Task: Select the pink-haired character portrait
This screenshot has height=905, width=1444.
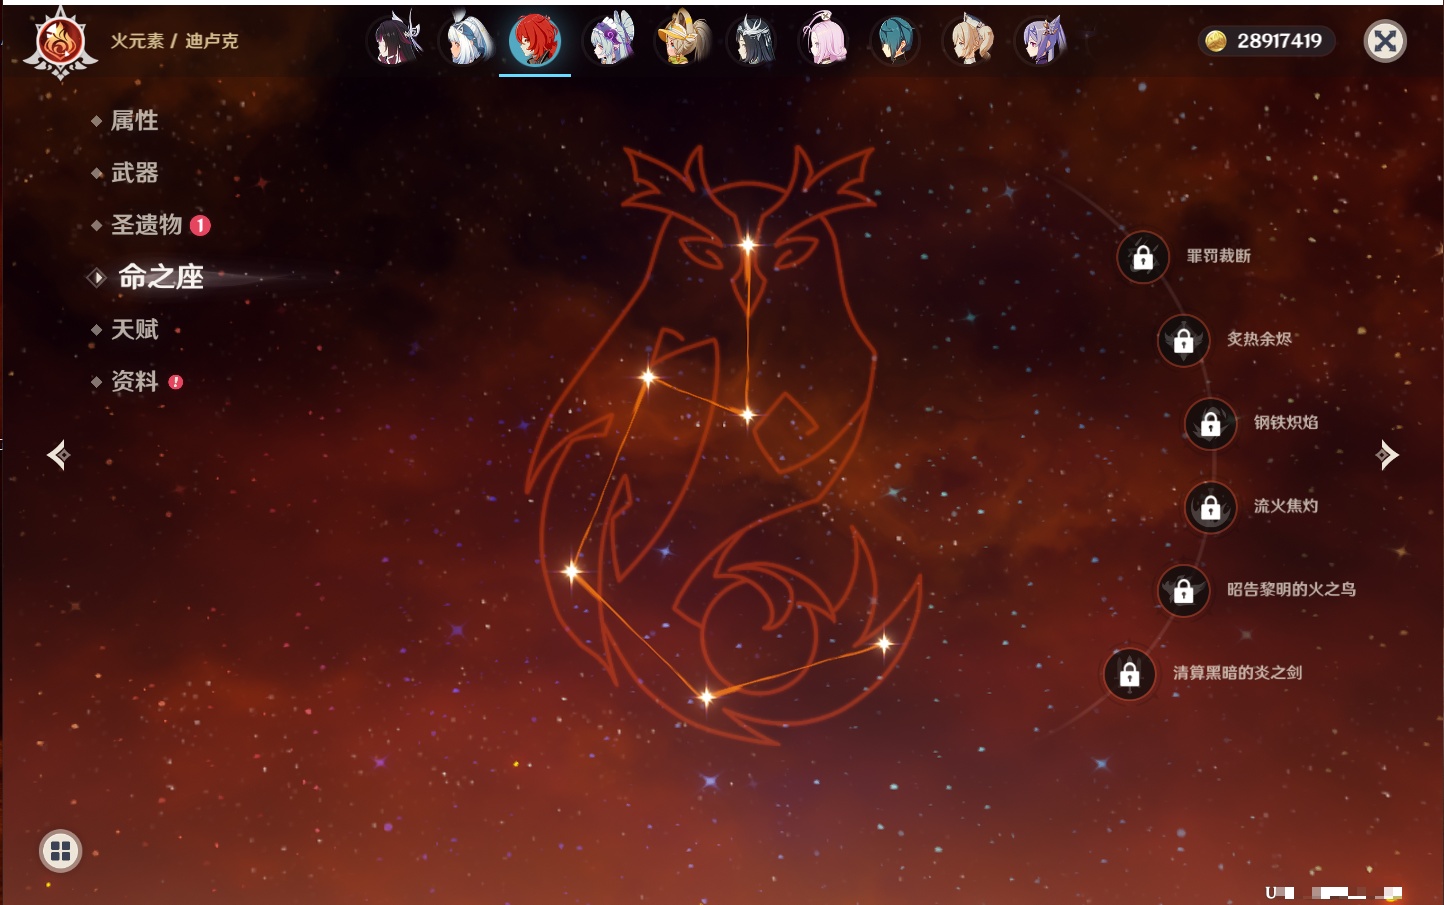Action: [825, 40]
